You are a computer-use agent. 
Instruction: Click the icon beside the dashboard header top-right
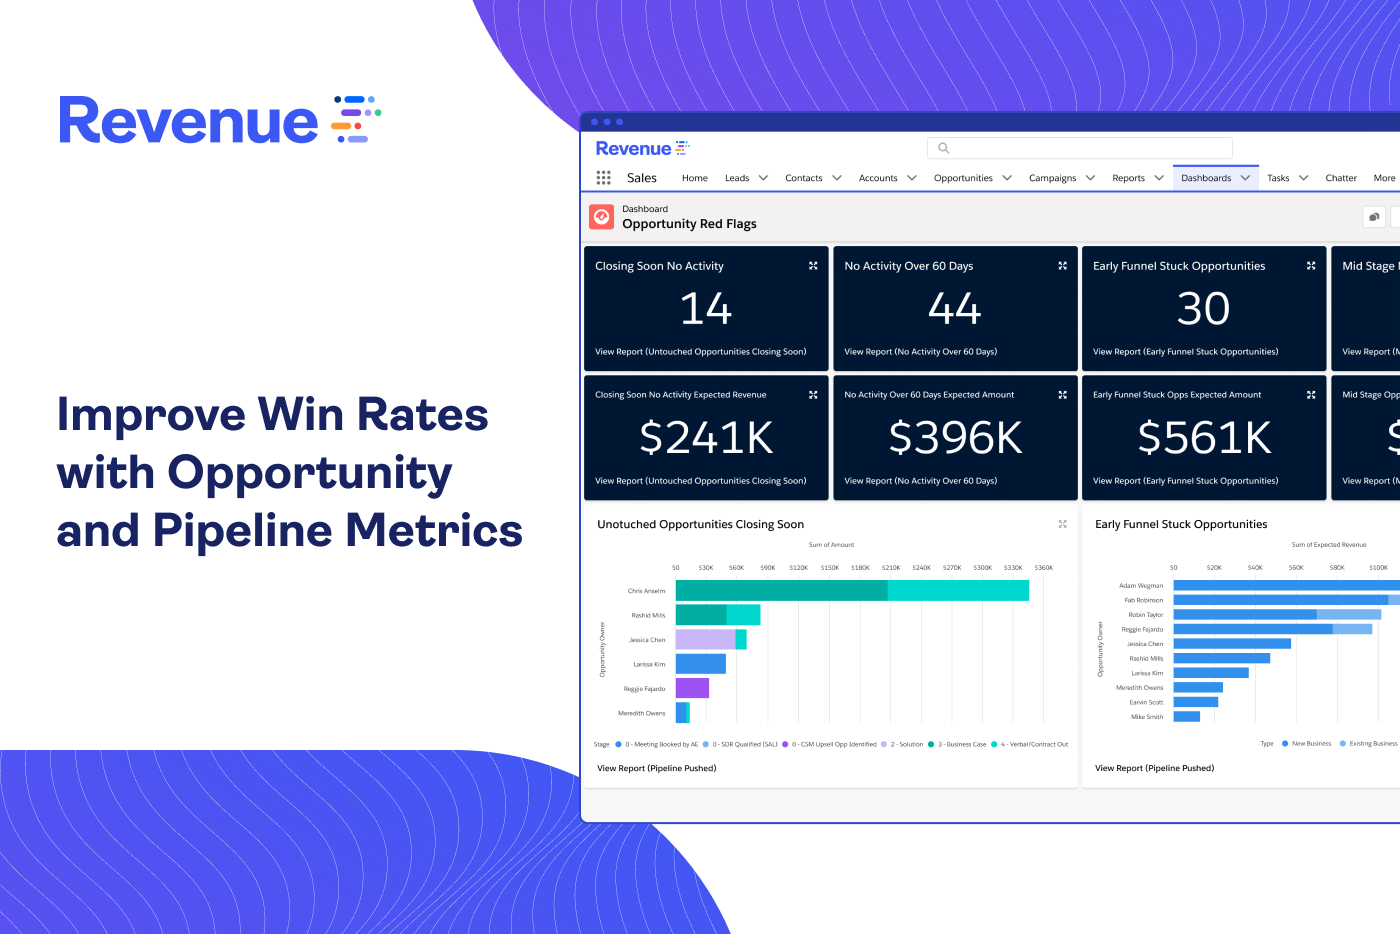[1373, 216]
